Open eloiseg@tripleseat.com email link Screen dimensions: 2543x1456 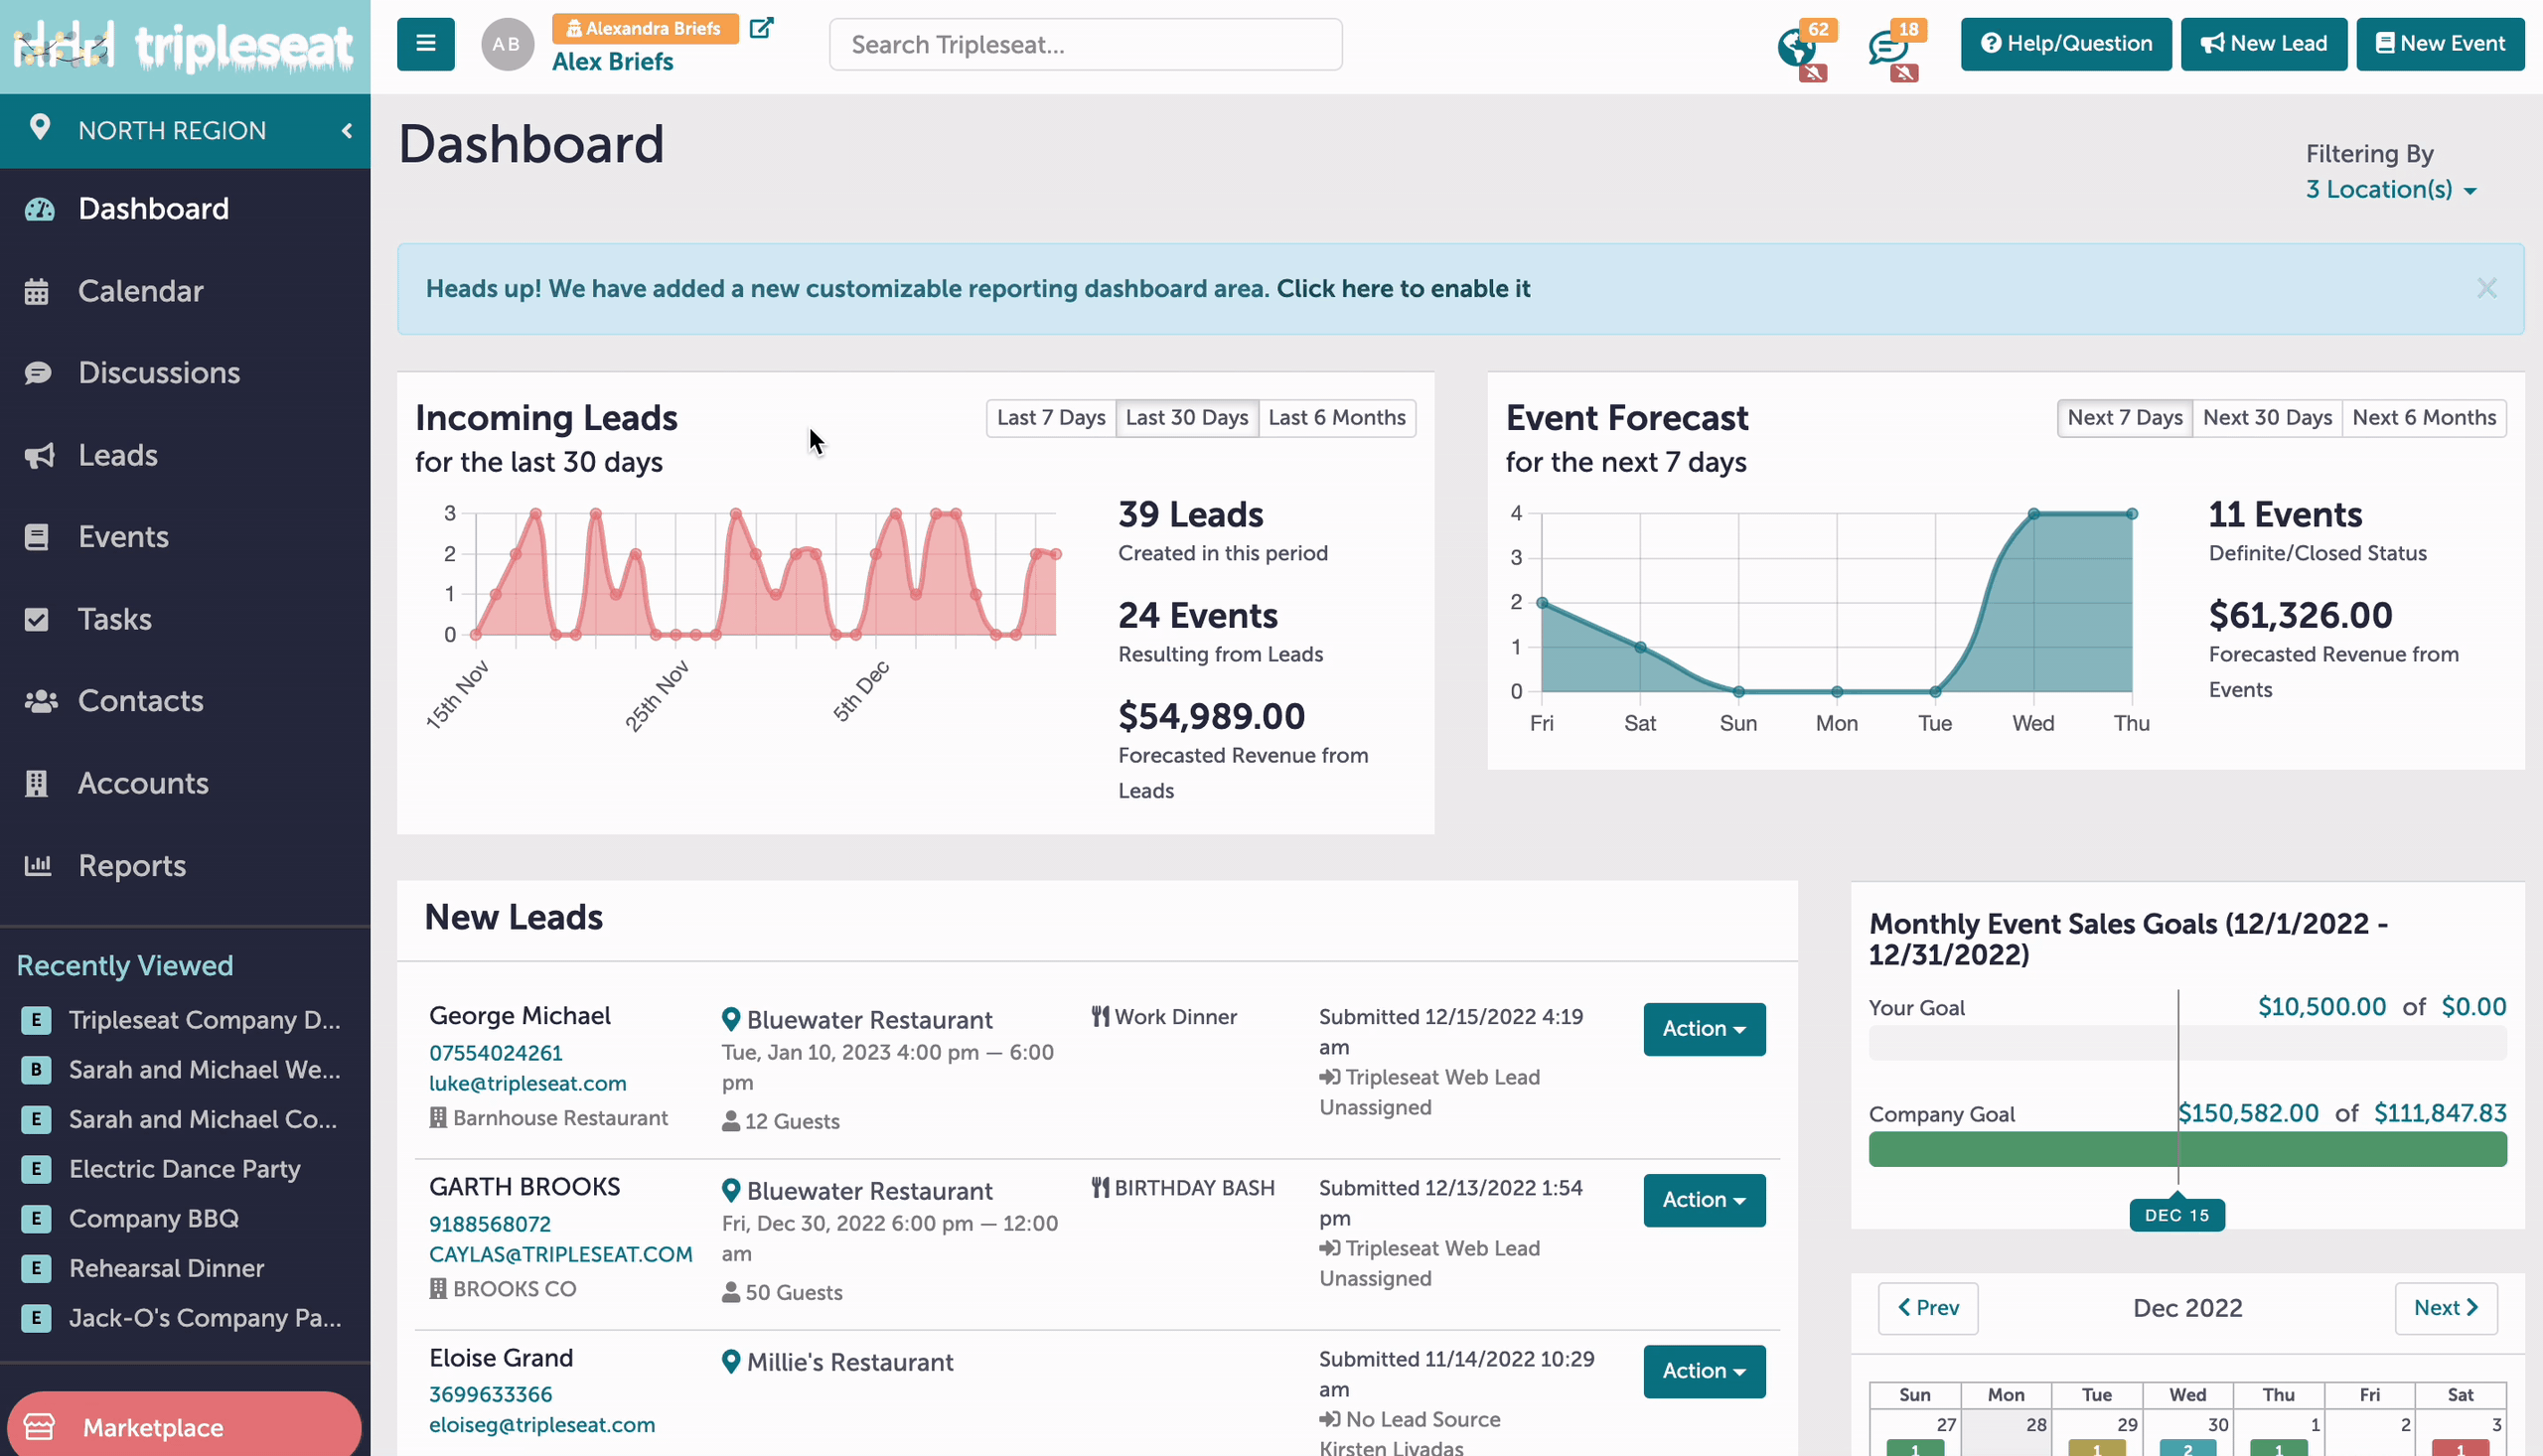click(x=542, y=1426)
